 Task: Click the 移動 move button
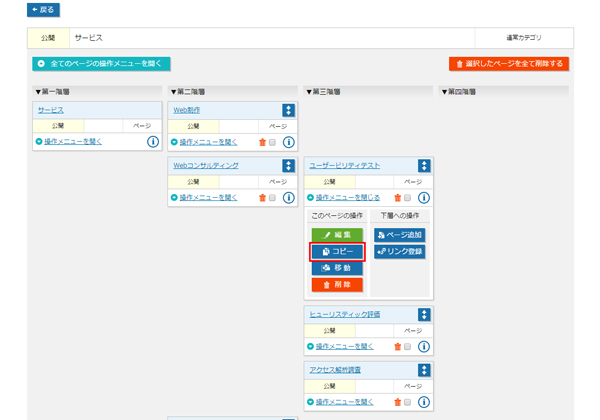[337, 268]
